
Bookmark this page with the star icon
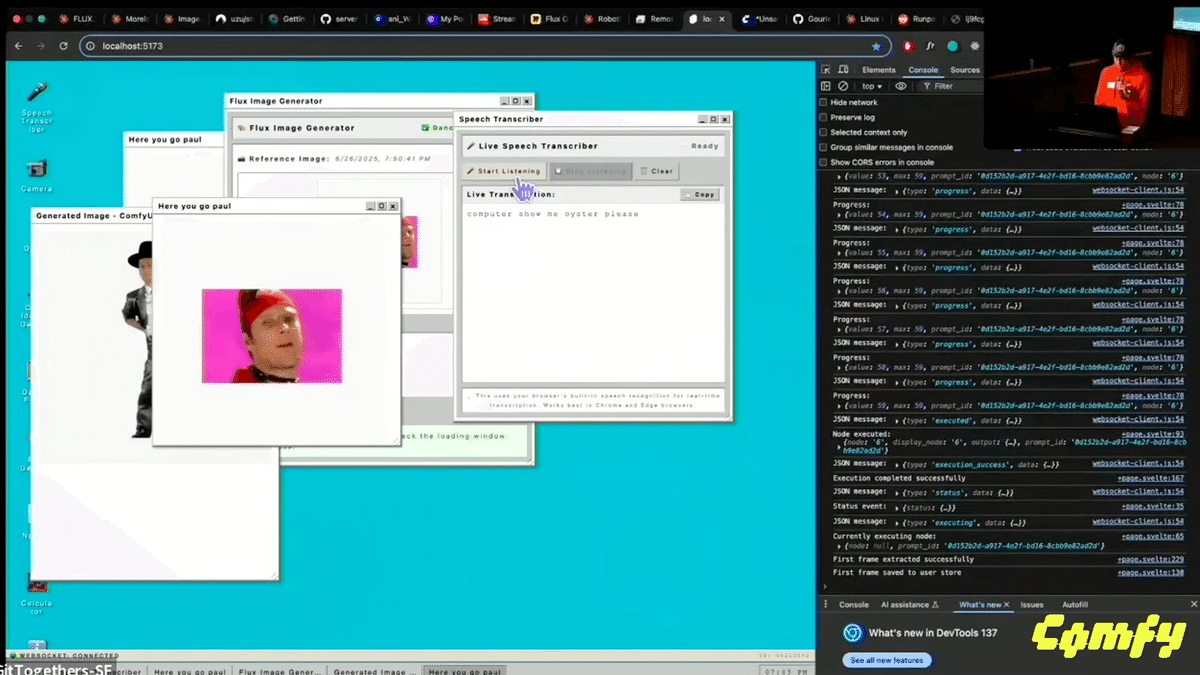pos(876,46)
